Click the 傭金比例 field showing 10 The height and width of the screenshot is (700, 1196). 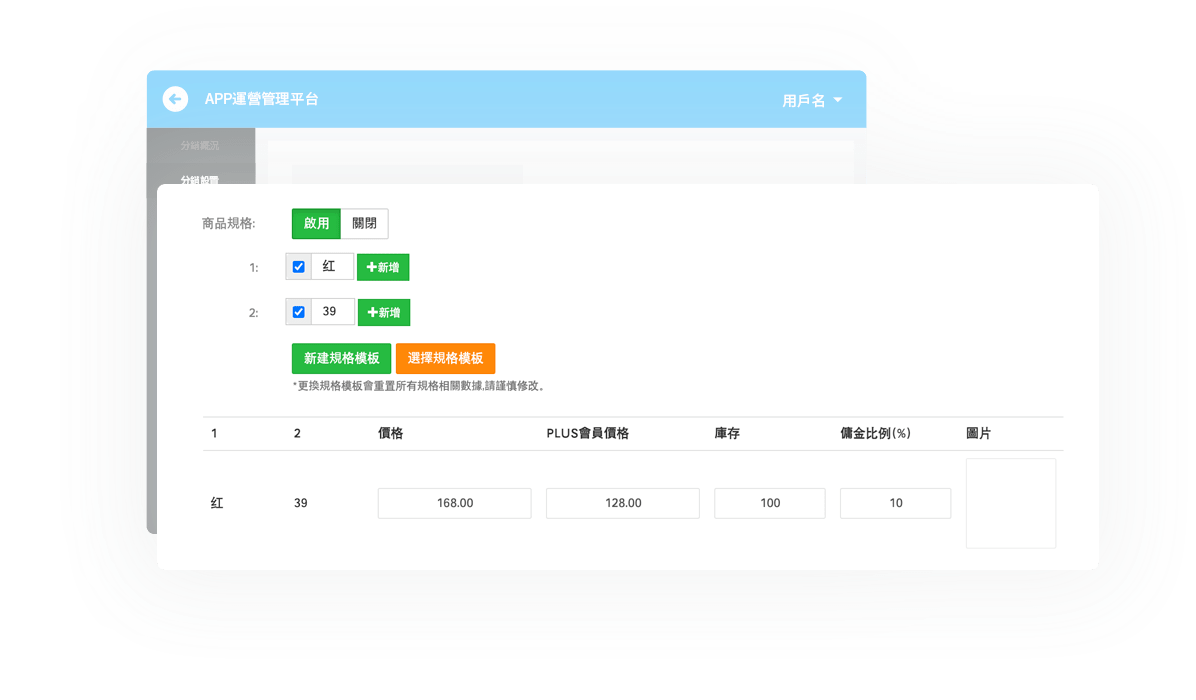[x=895, y=503]
